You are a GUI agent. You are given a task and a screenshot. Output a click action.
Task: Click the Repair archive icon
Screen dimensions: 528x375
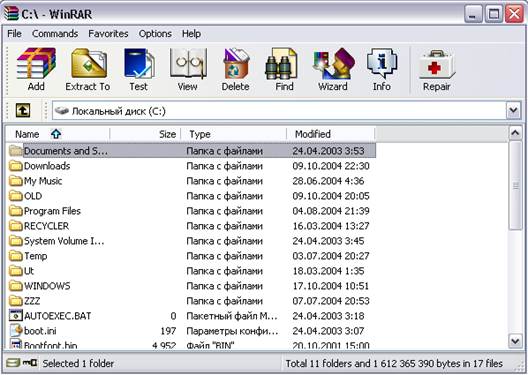click(436, 65)
